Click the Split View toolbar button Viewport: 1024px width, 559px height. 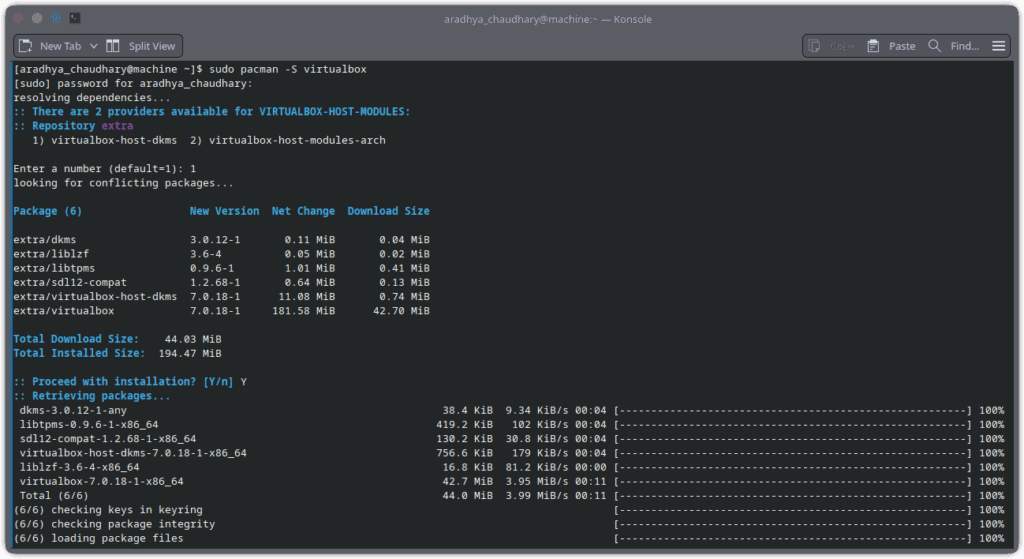(x=141, y=46)
